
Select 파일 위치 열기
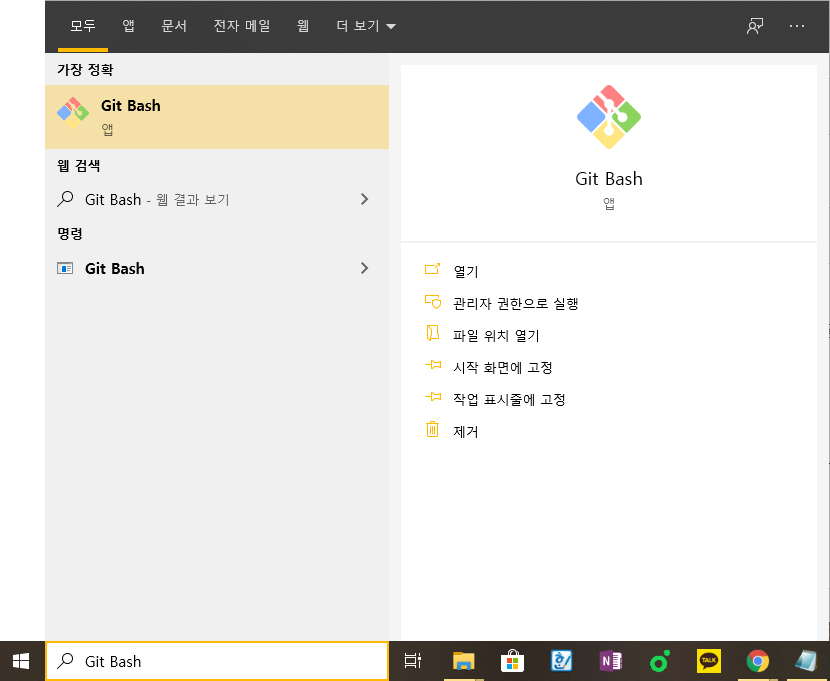496,335
